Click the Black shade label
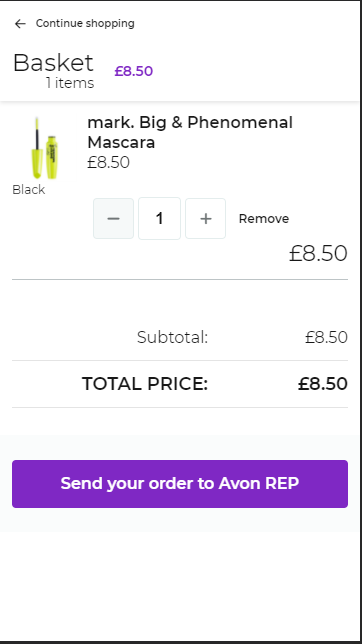The image size is (362, 644). (29, 190)
